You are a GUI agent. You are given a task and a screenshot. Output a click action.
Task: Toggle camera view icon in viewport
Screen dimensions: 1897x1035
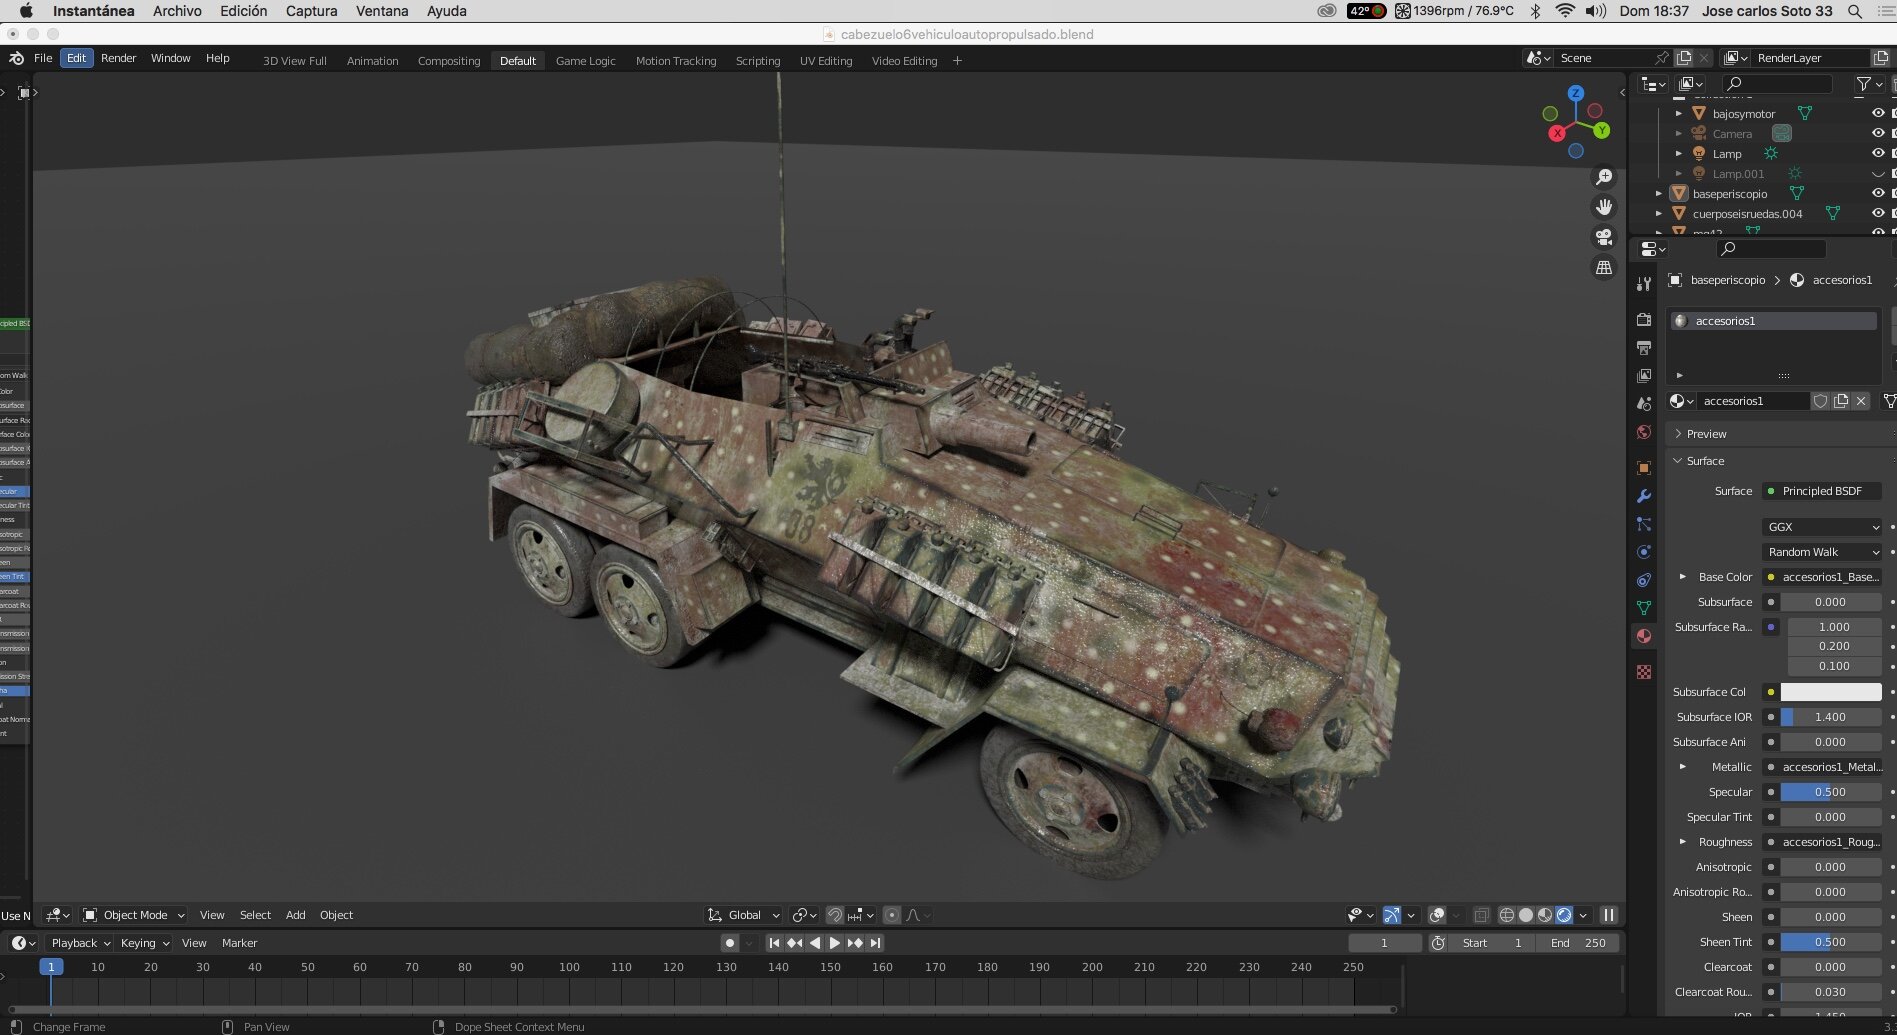1604,237
